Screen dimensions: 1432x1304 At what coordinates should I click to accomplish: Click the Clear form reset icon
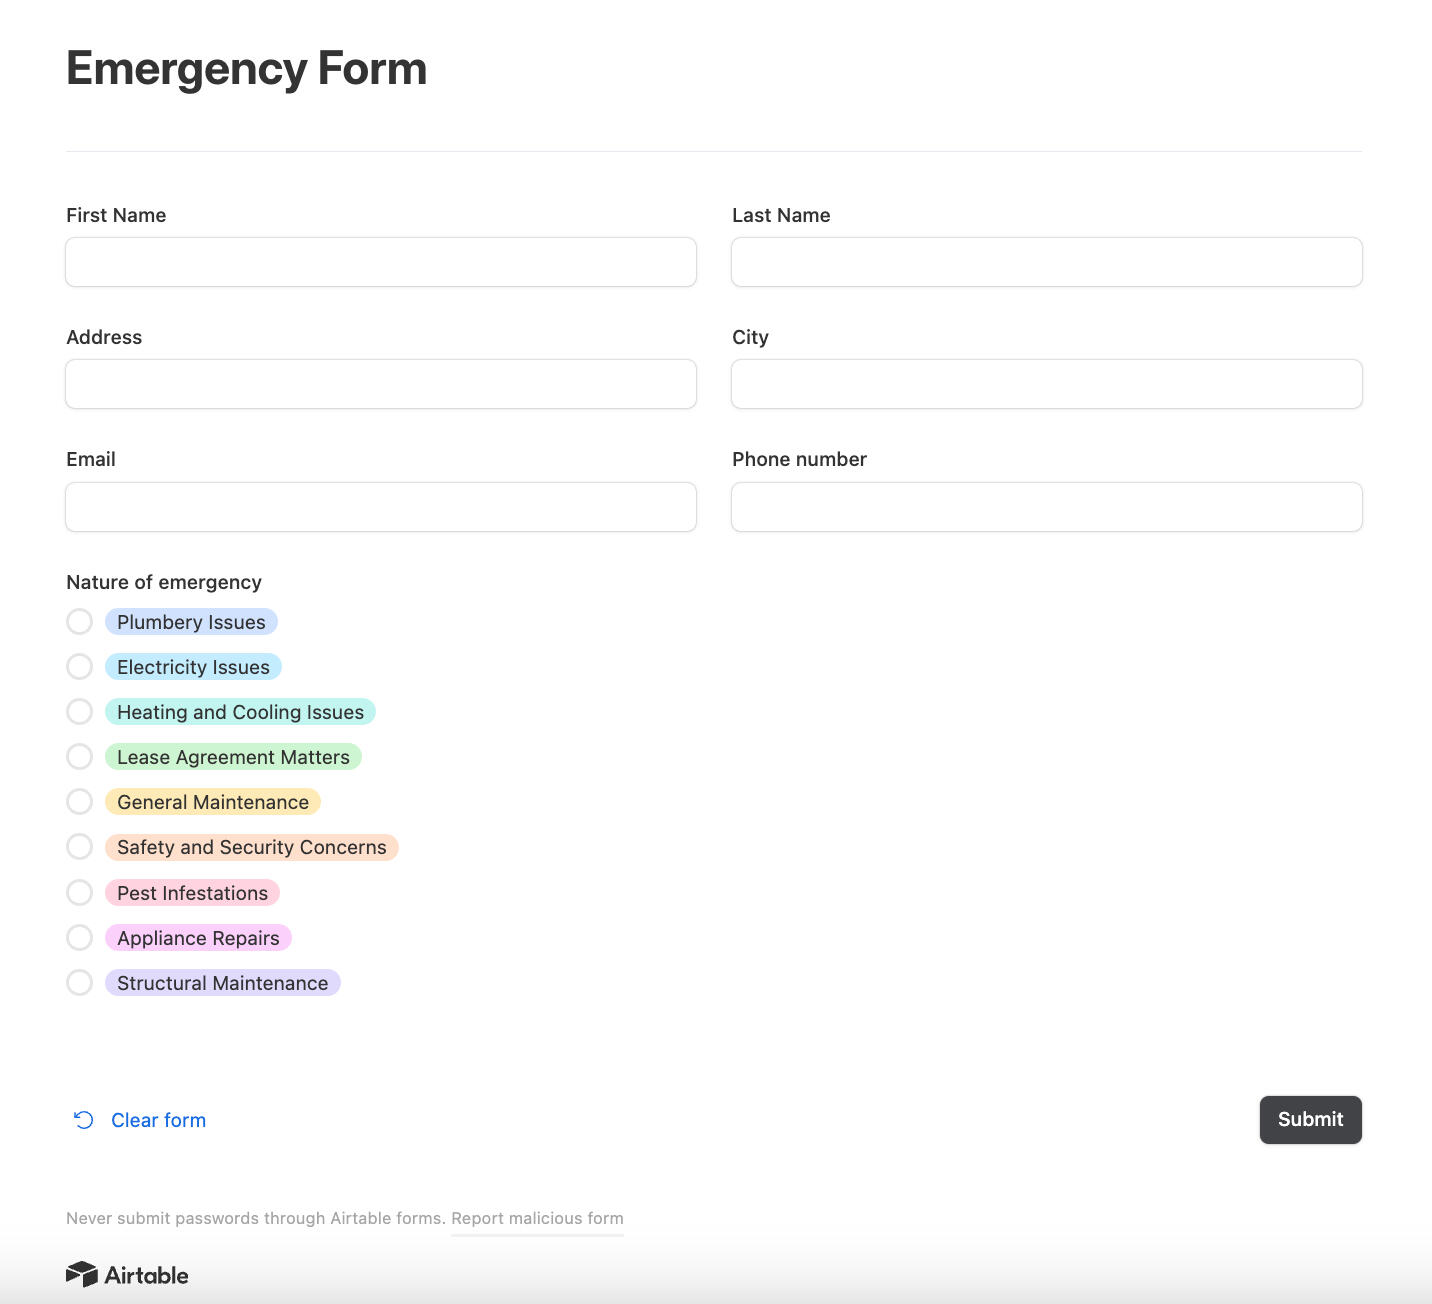tap(84, 1120)
